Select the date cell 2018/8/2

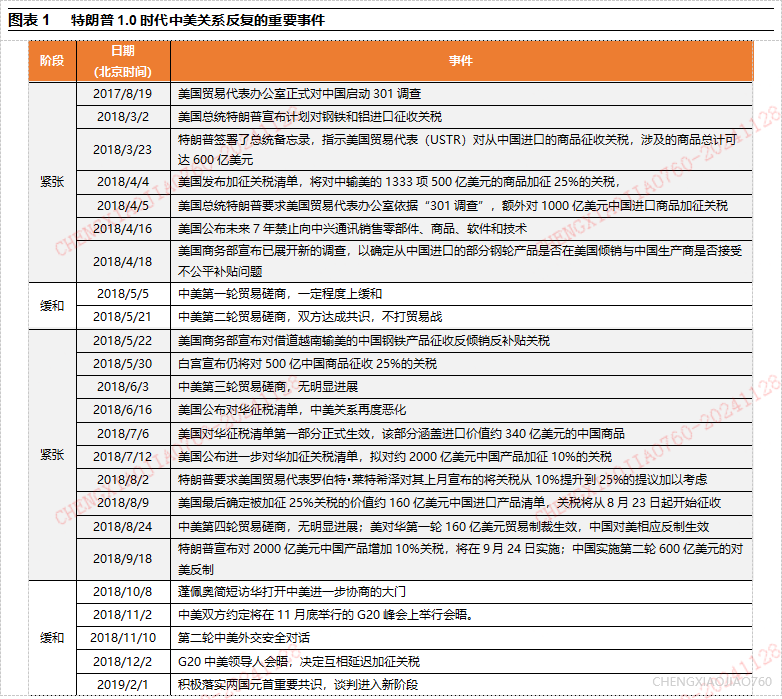click(123, 479)
